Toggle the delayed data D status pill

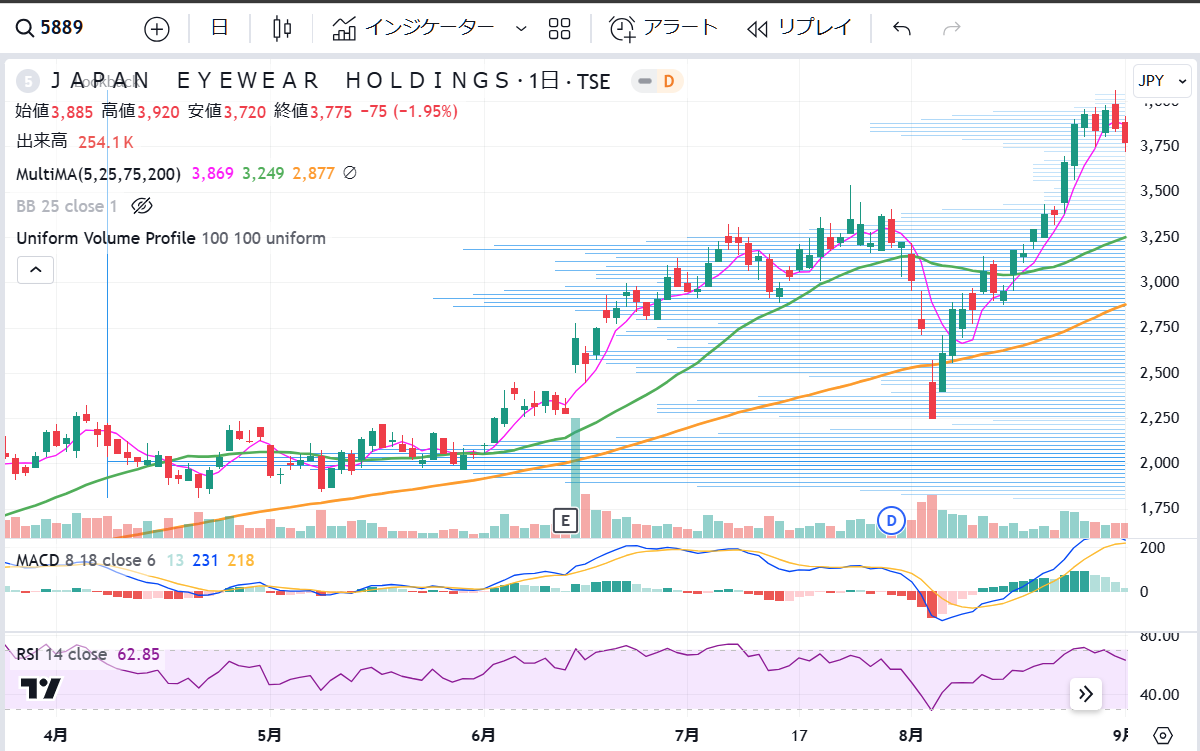[x=658, y=81]
